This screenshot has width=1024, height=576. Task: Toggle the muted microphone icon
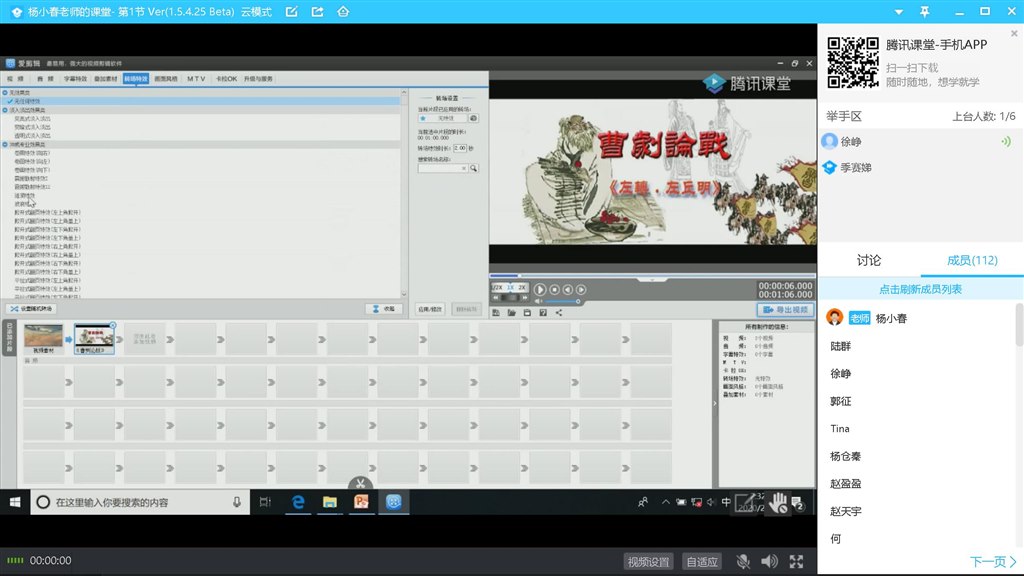point(743,562)
